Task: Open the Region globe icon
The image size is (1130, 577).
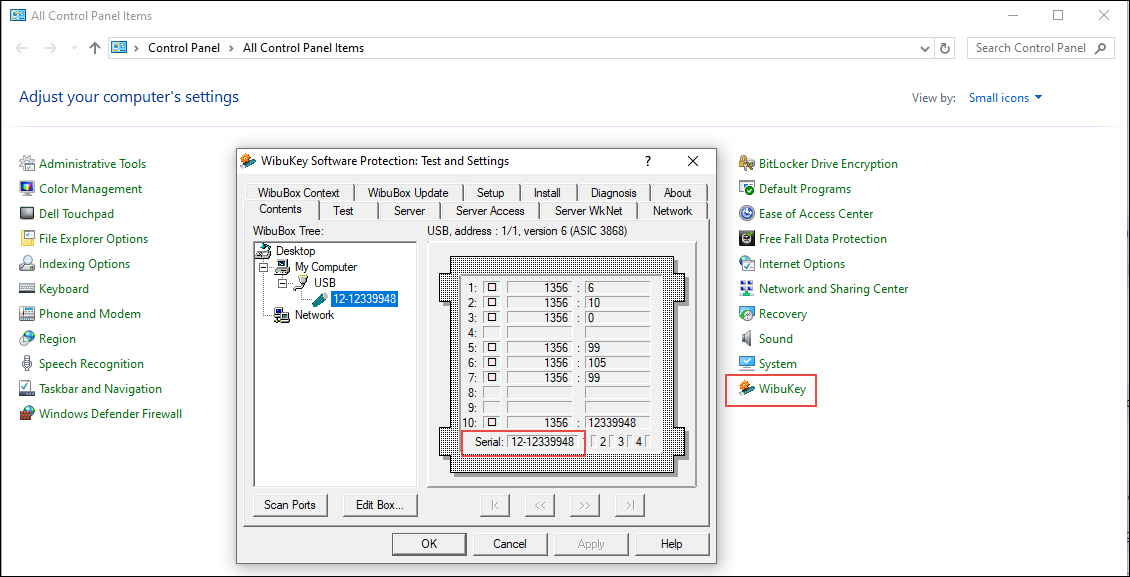Action: (x=27, y=339)
